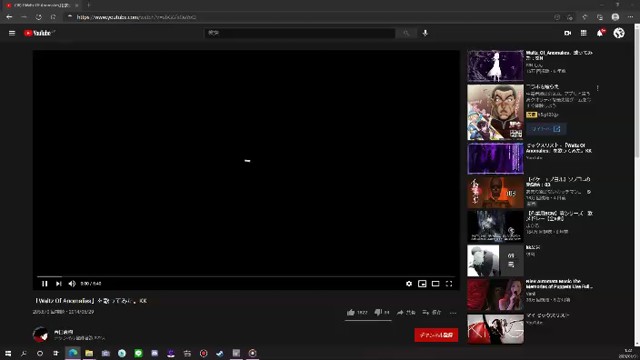Click the video progress bar
640x360 pixels.
click(246, 277)
